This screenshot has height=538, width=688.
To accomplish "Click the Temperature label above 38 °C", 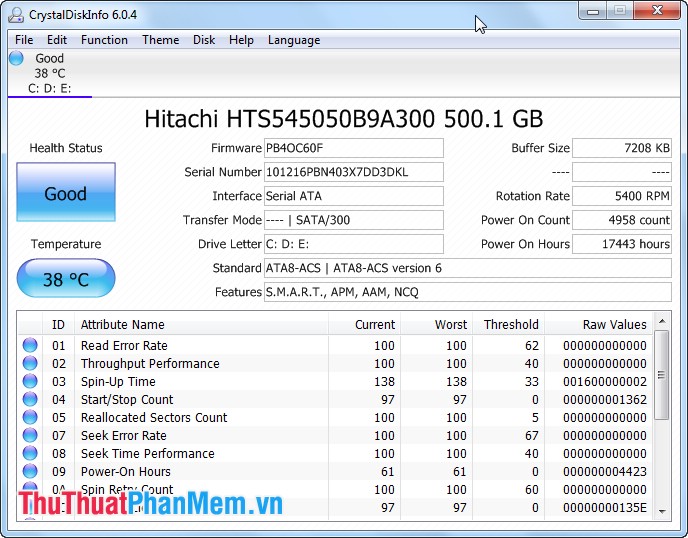I will point(66,244).
